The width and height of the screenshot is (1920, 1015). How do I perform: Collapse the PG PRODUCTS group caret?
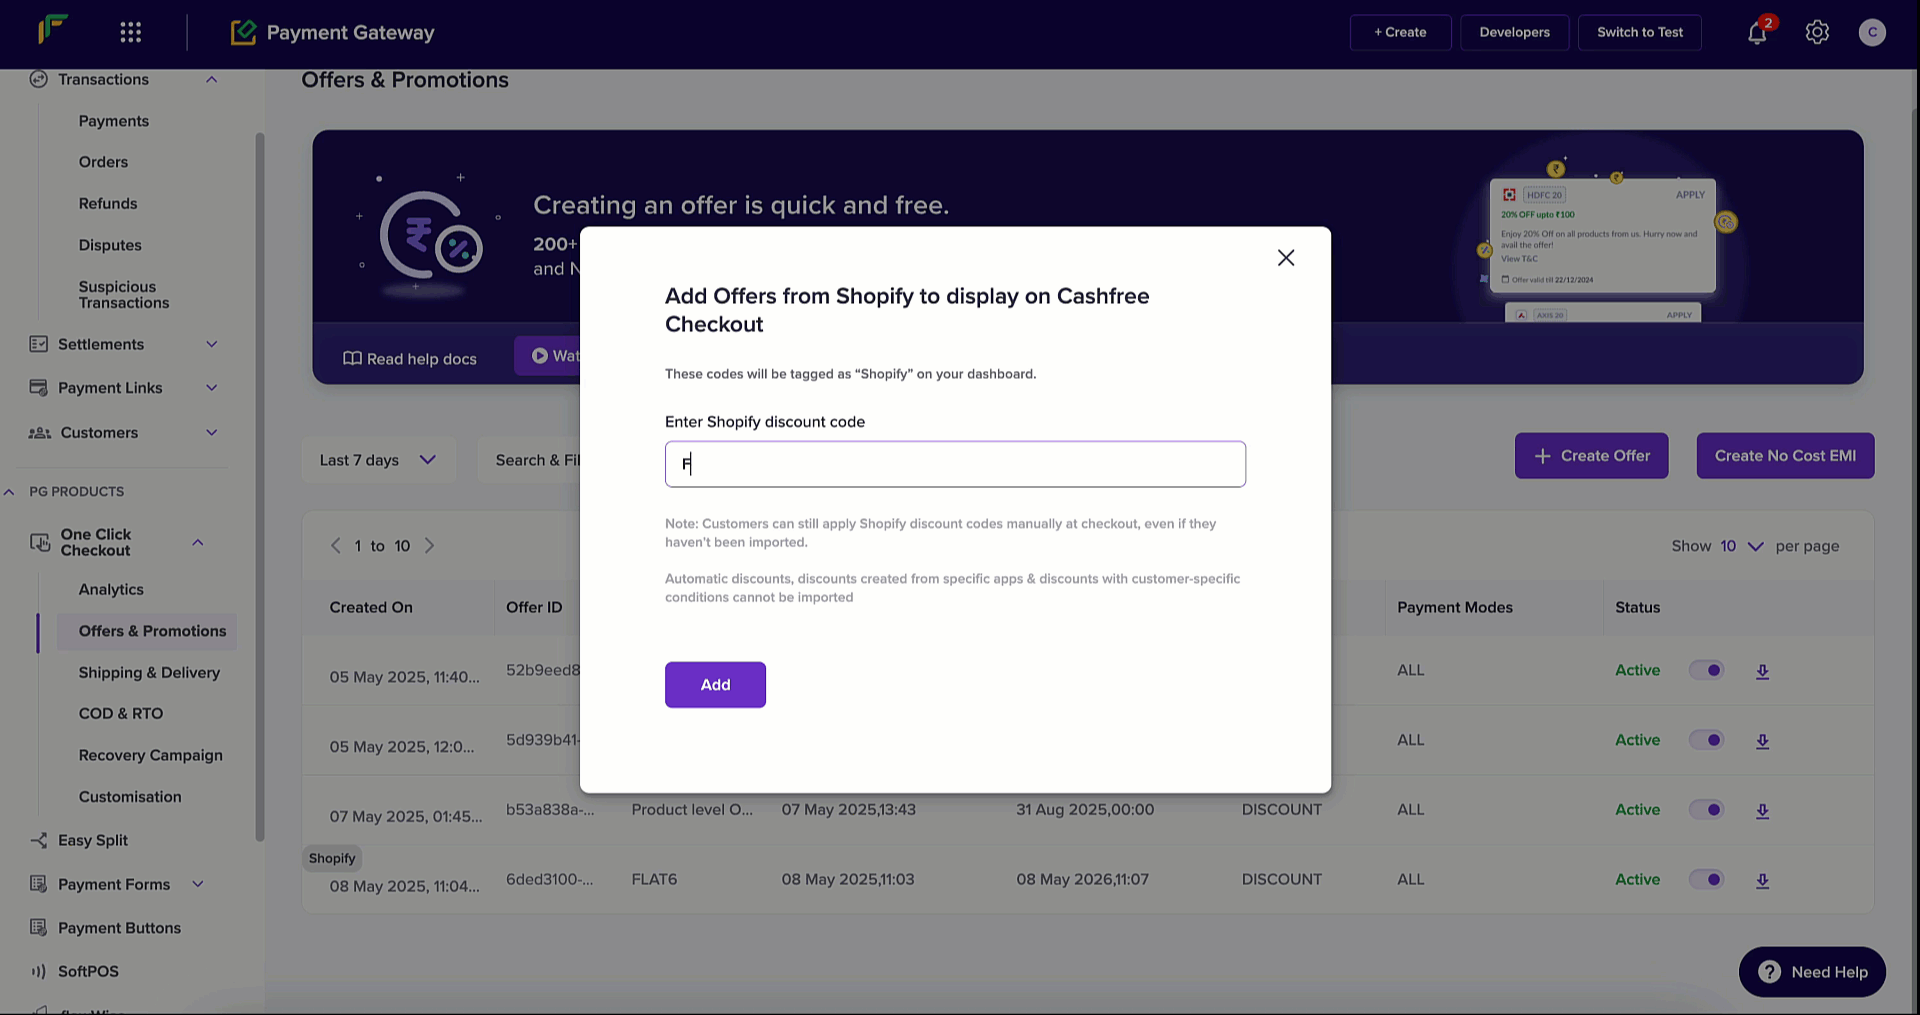[9, 491]
